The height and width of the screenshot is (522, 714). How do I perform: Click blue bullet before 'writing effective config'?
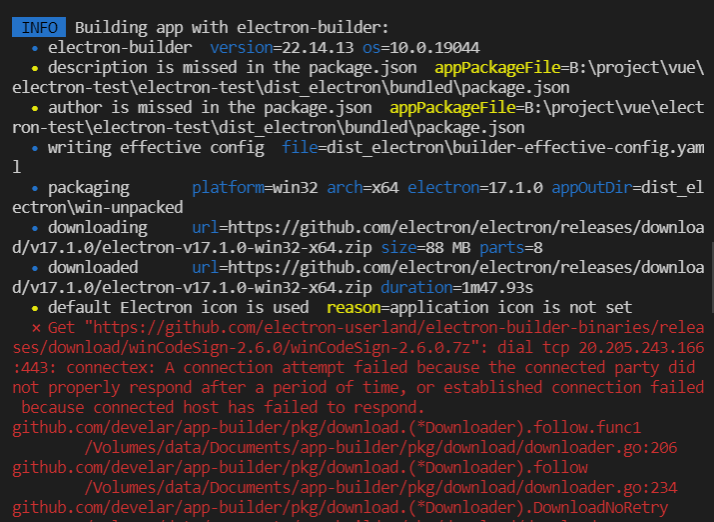[x=35, y=148]
